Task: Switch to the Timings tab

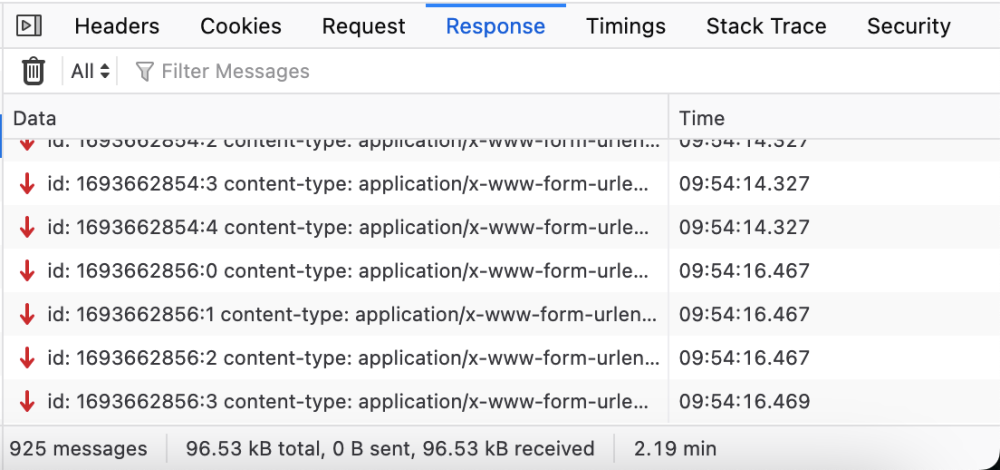Action: pos(626,26)
